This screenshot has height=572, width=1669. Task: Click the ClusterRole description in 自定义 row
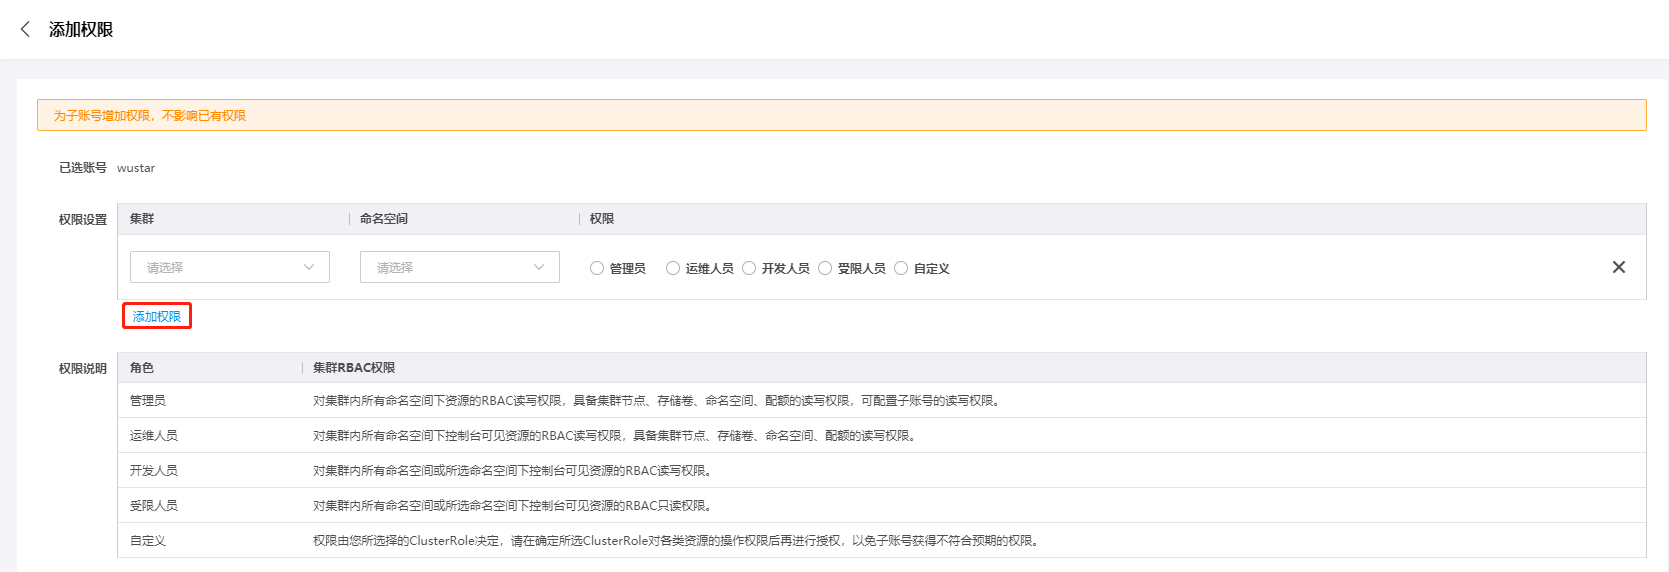click(x=677, y=541)
